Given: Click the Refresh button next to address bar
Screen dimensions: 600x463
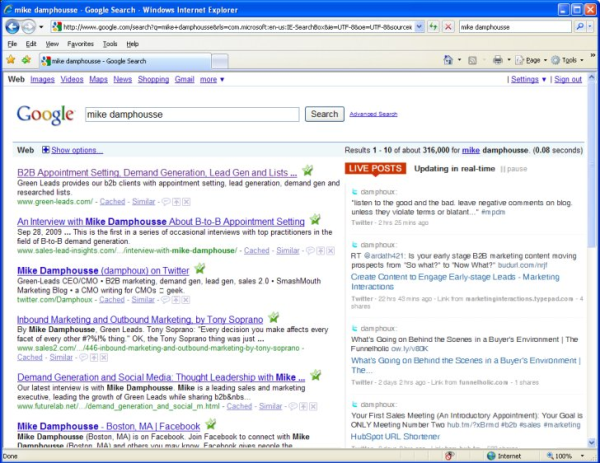Looking at the screenshot, I should (x=433, y=27).
